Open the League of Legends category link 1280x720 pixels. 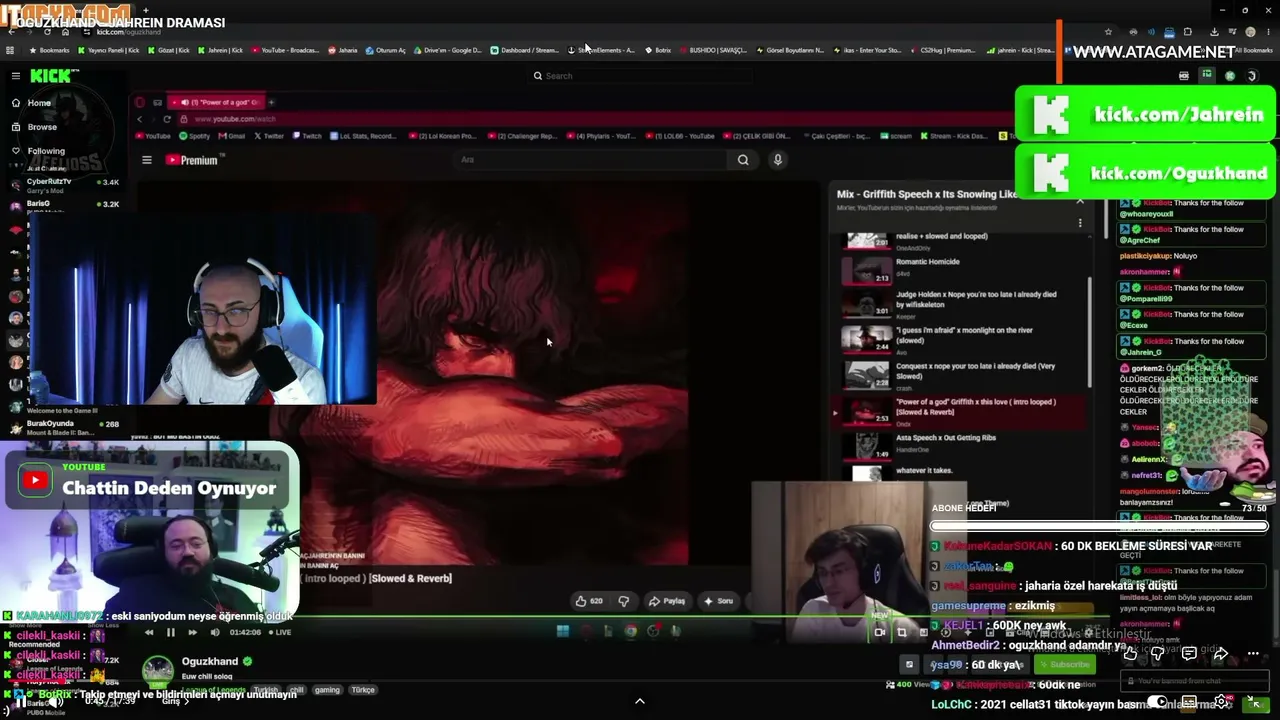(214, 690)
